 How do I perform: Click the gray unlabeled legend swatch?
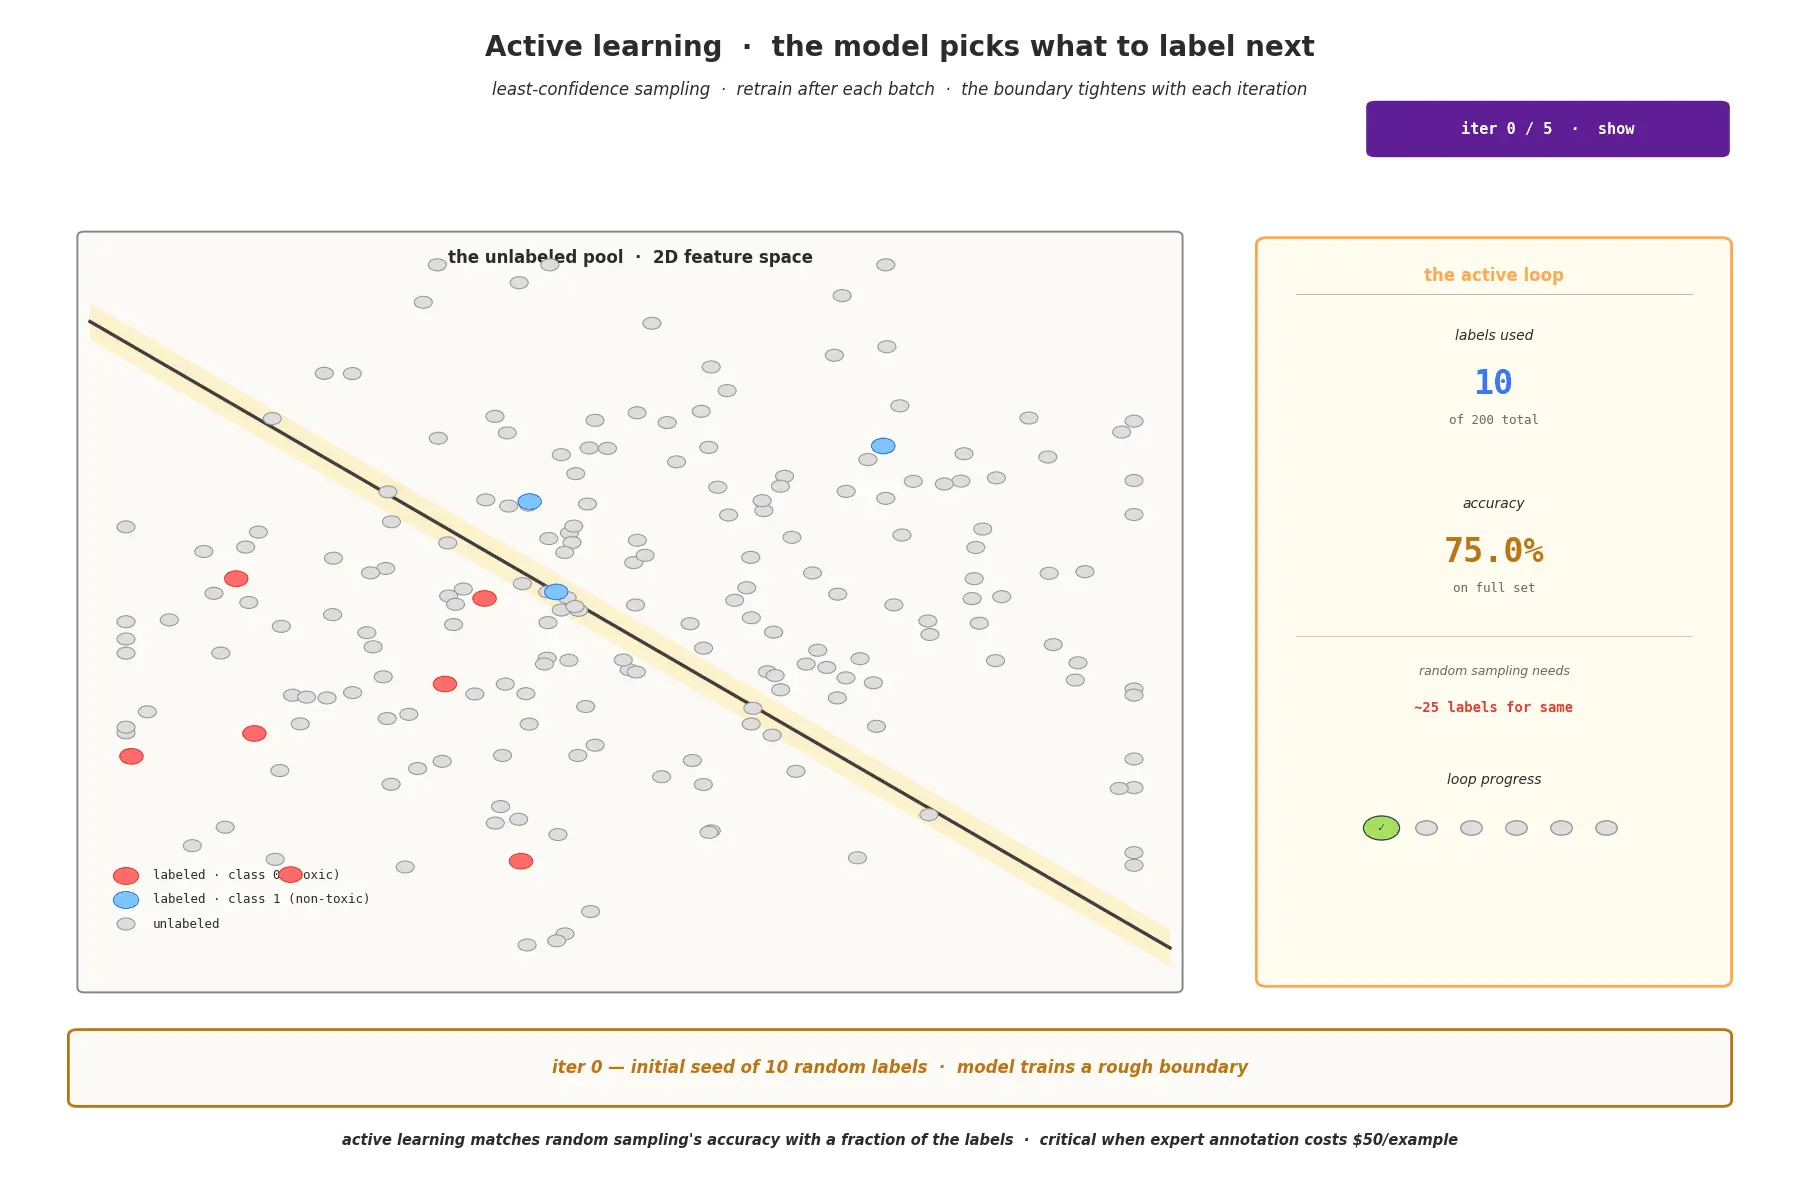pos(126,924)
